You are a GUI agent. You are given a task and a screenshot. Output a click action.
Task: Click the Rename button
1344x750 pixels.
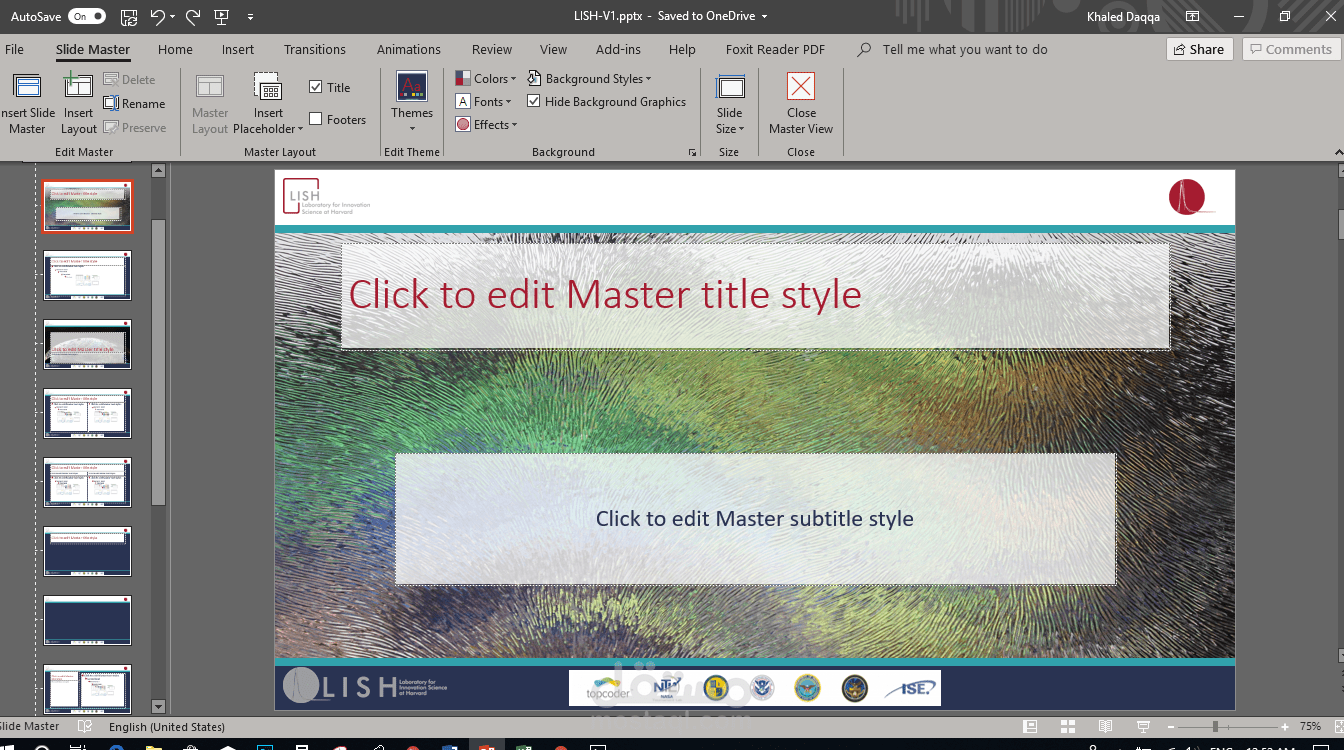(136, 103)
